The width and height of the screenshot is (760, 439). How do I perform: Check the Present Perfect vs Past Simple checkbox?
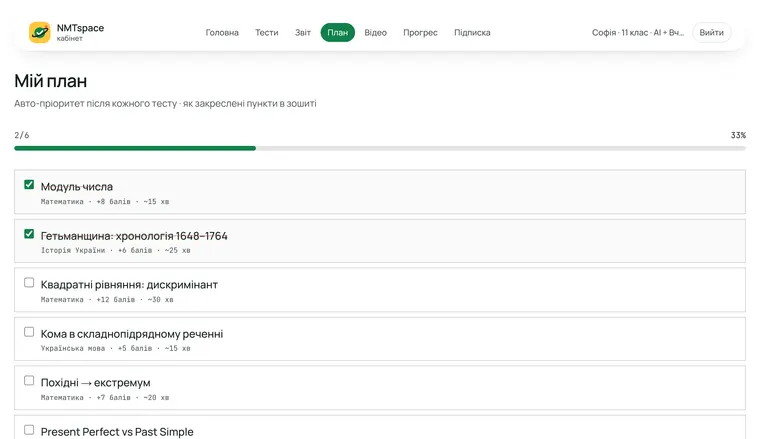coord(29,430)
